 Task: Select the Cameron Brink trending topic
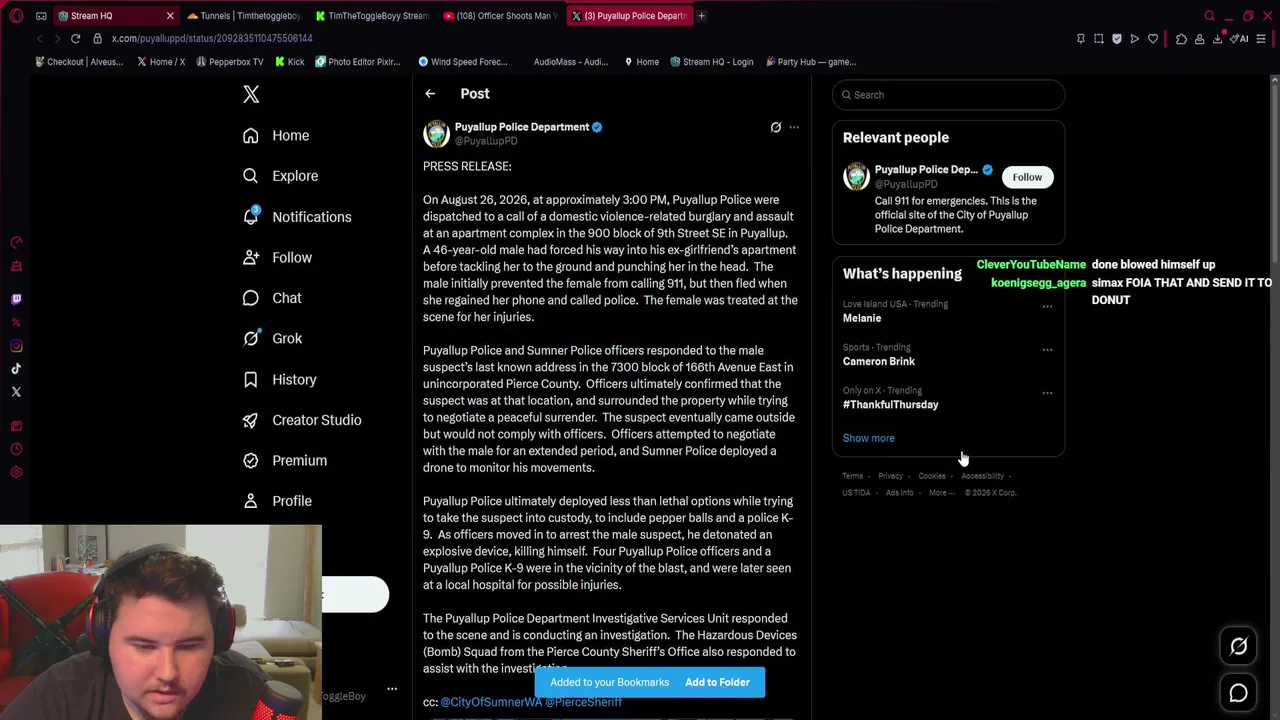pos(879,361)
